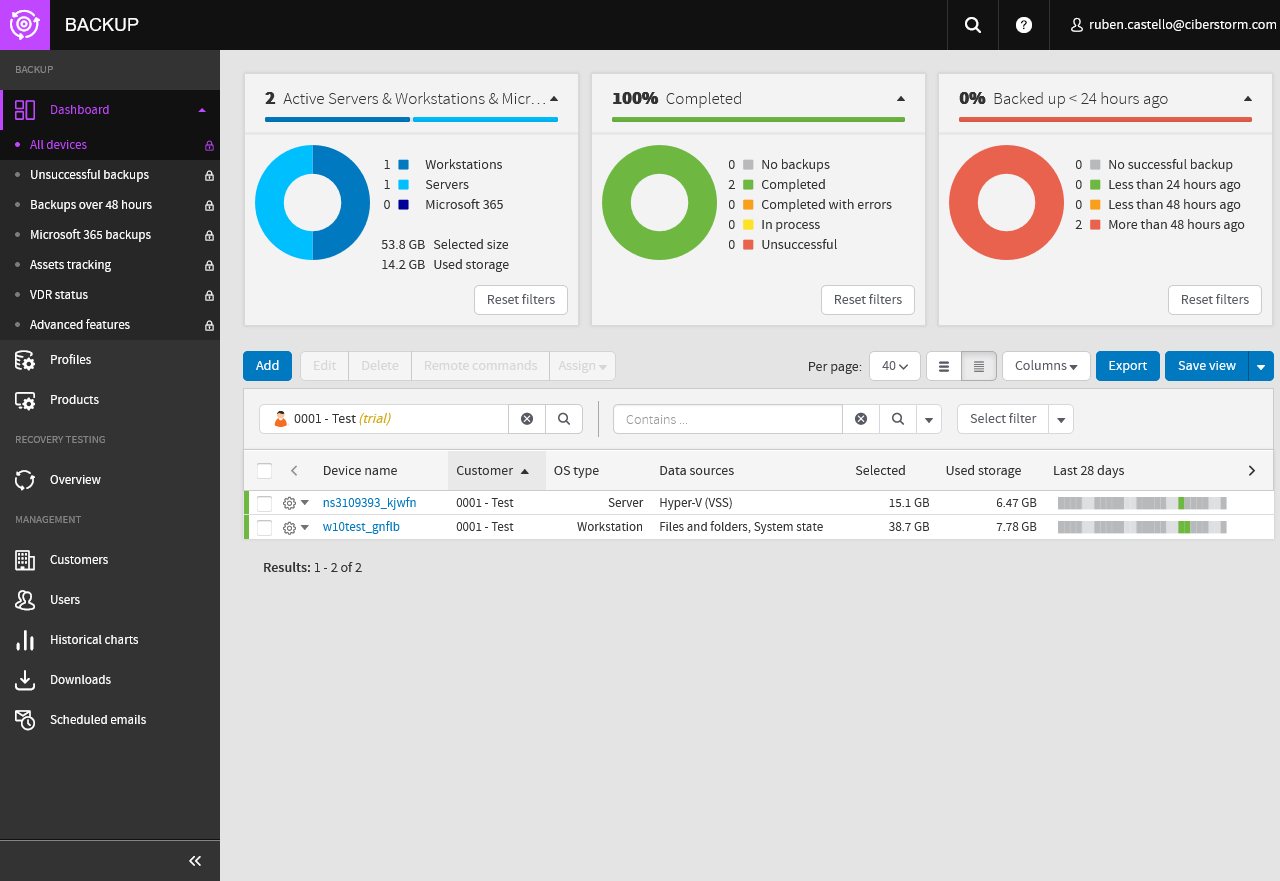Switch to comfortable list row view
This screenshot has height=881, width=1280.
(x=944, y=366)
